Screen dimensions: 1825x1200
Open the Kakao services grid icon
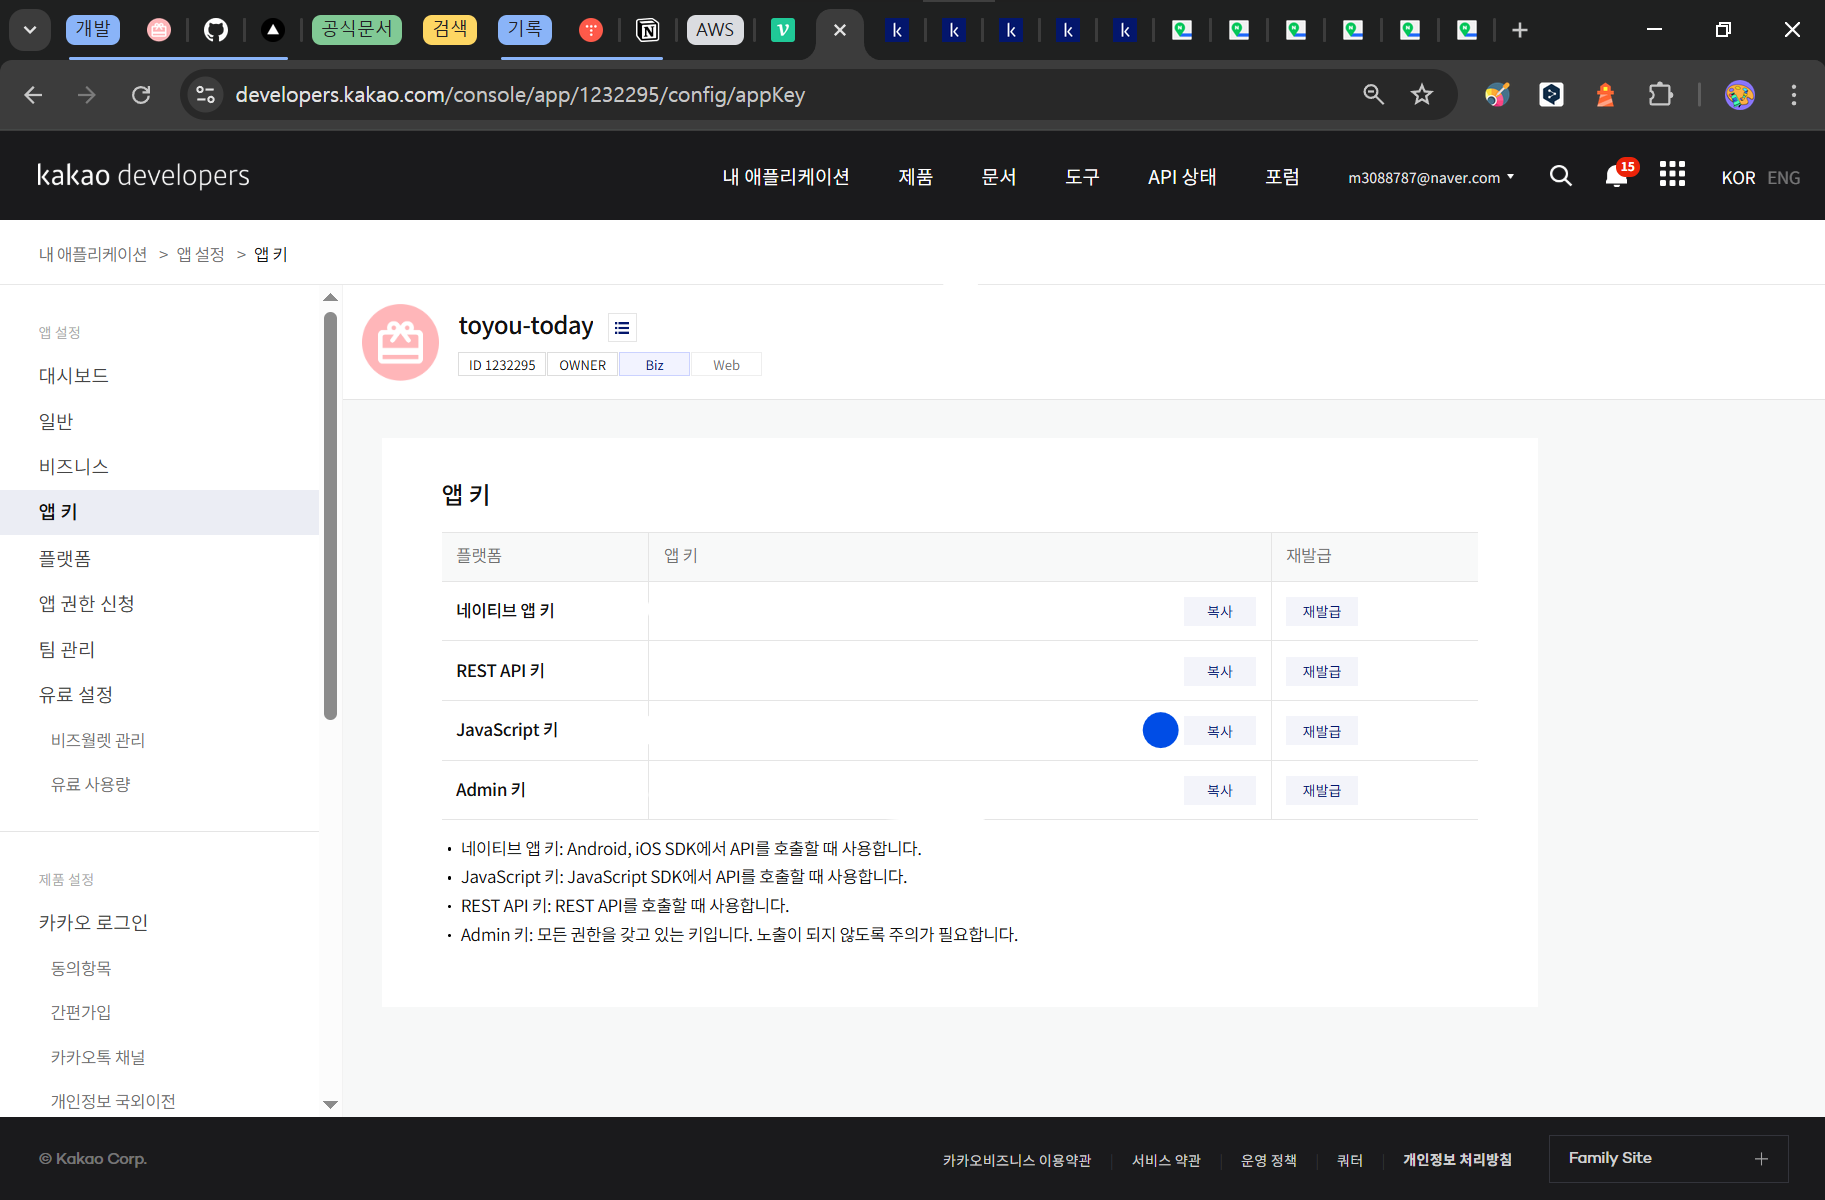click(x=1672, y=175)
